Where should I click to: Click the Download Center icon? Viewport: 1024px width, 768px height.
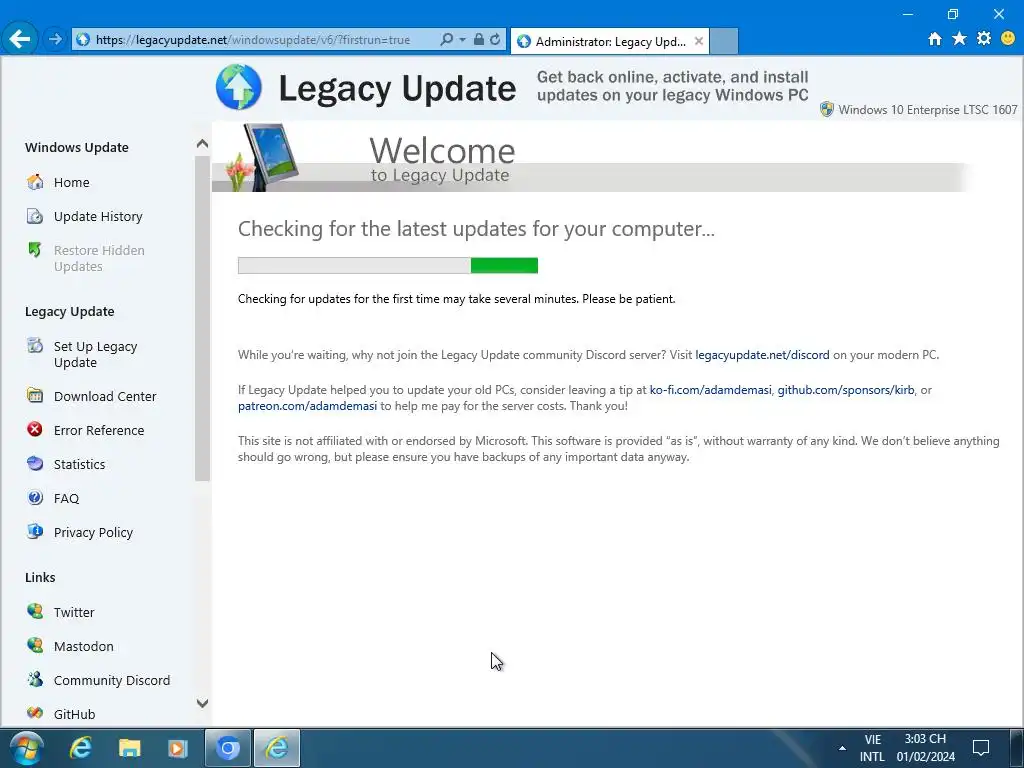coord(35,395)
